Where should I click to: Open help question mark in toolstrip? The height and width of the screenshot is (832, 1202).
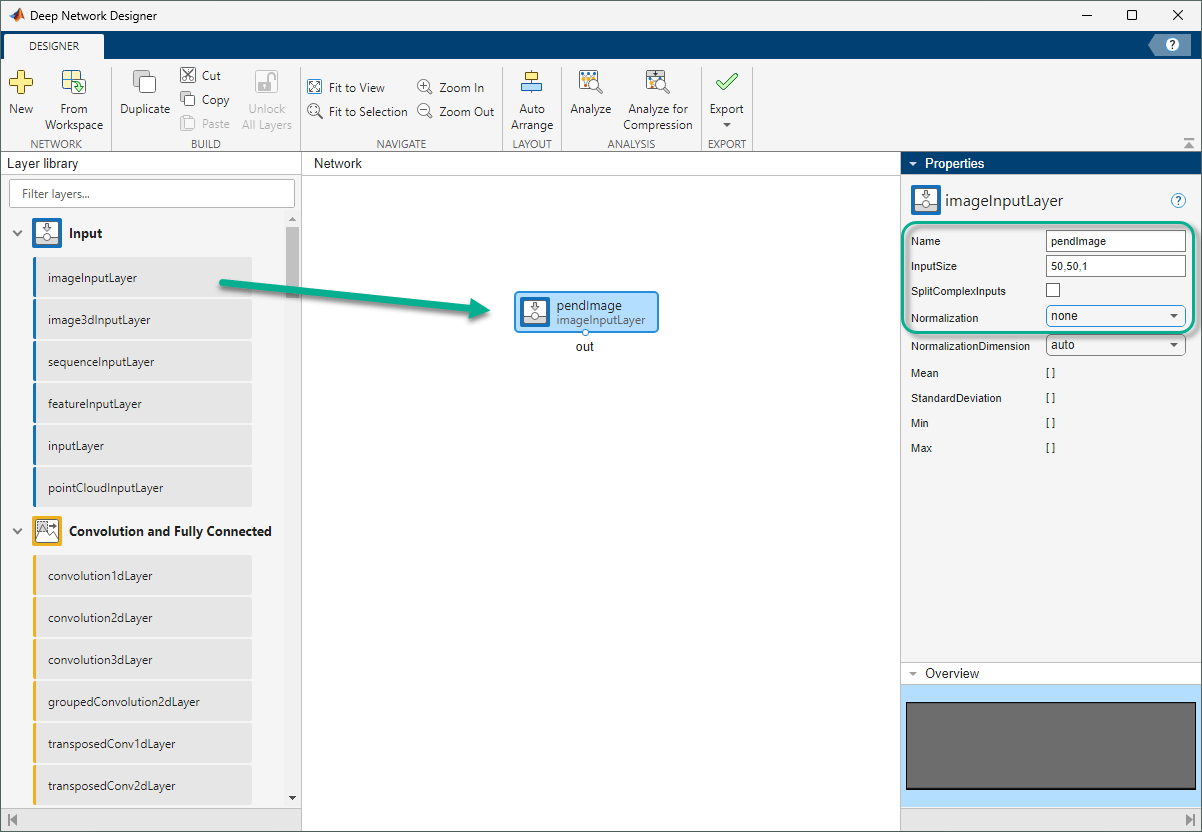pyautogui.click(x=1172, y=45)
